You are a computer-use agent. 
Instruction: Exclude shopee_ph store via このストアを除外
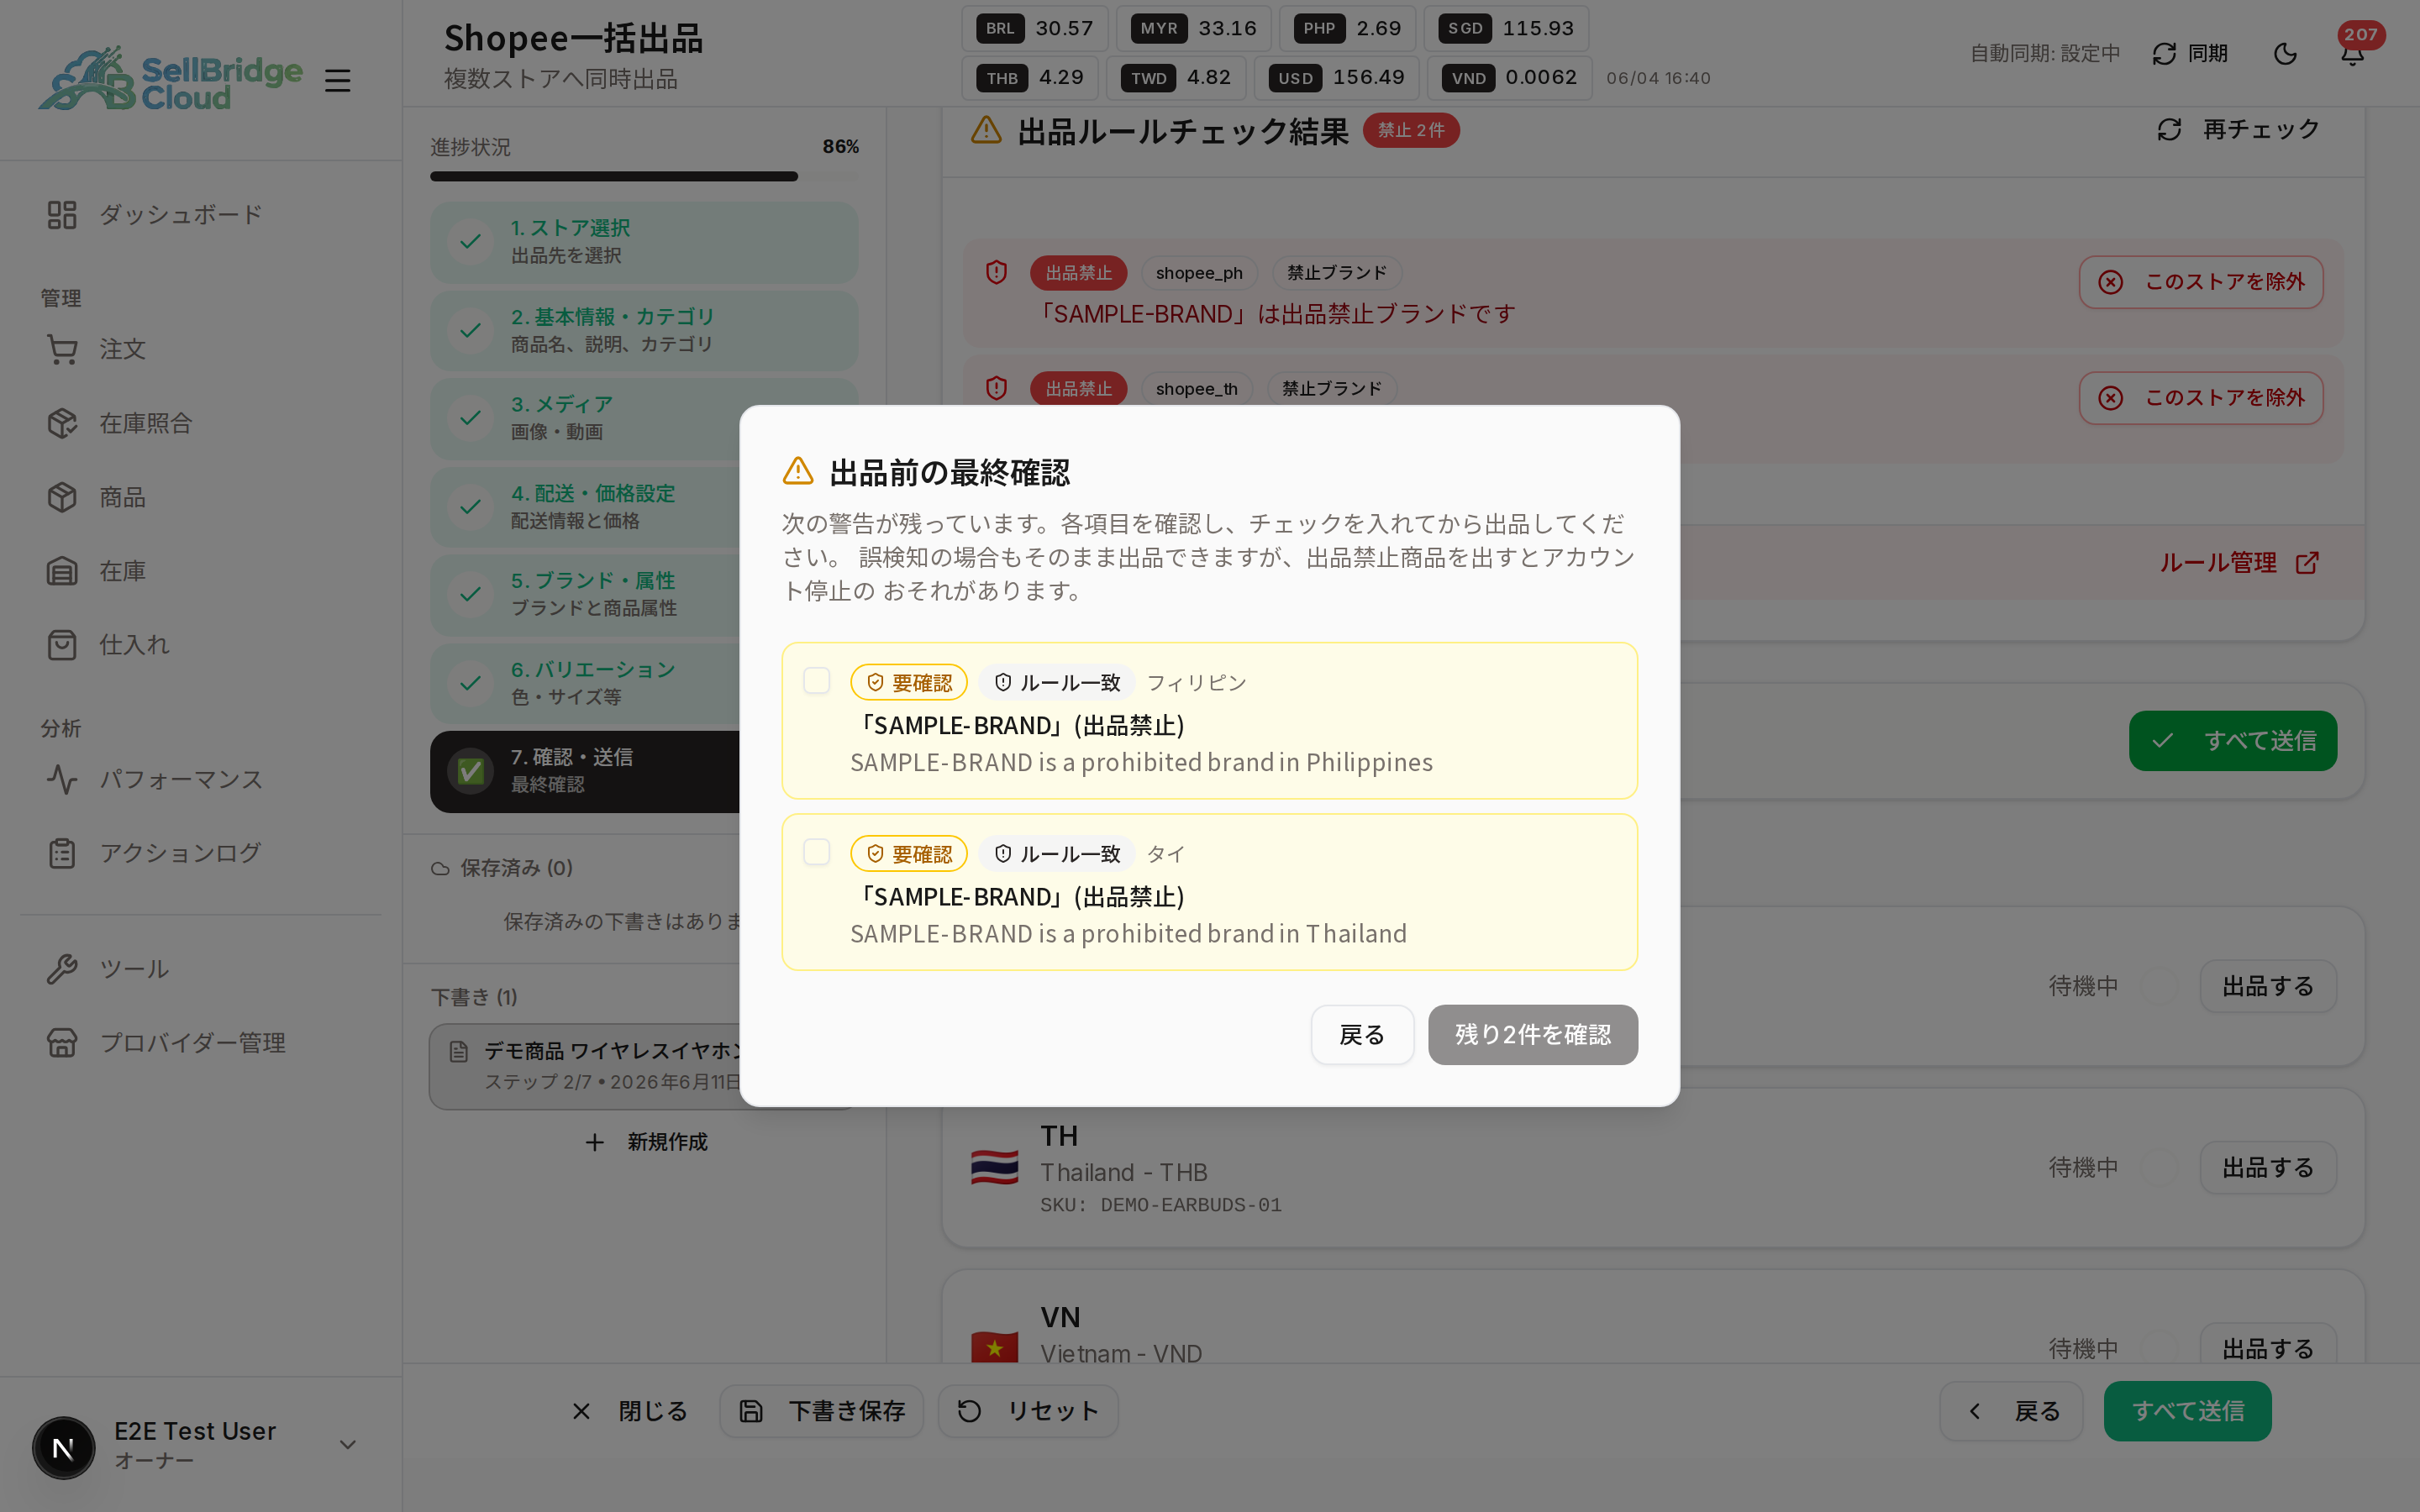(2200, 282)
